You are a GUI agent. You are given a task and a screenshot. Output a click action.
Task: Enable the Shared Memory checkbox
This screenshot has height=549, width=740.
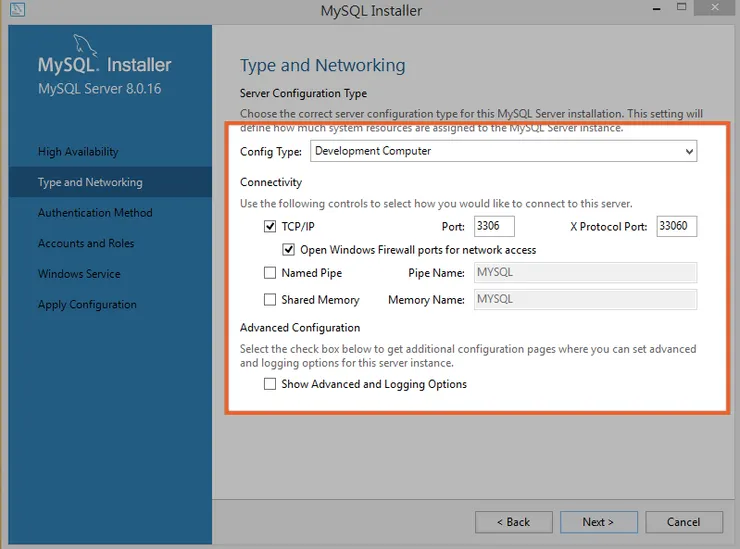tap(270, 300)
